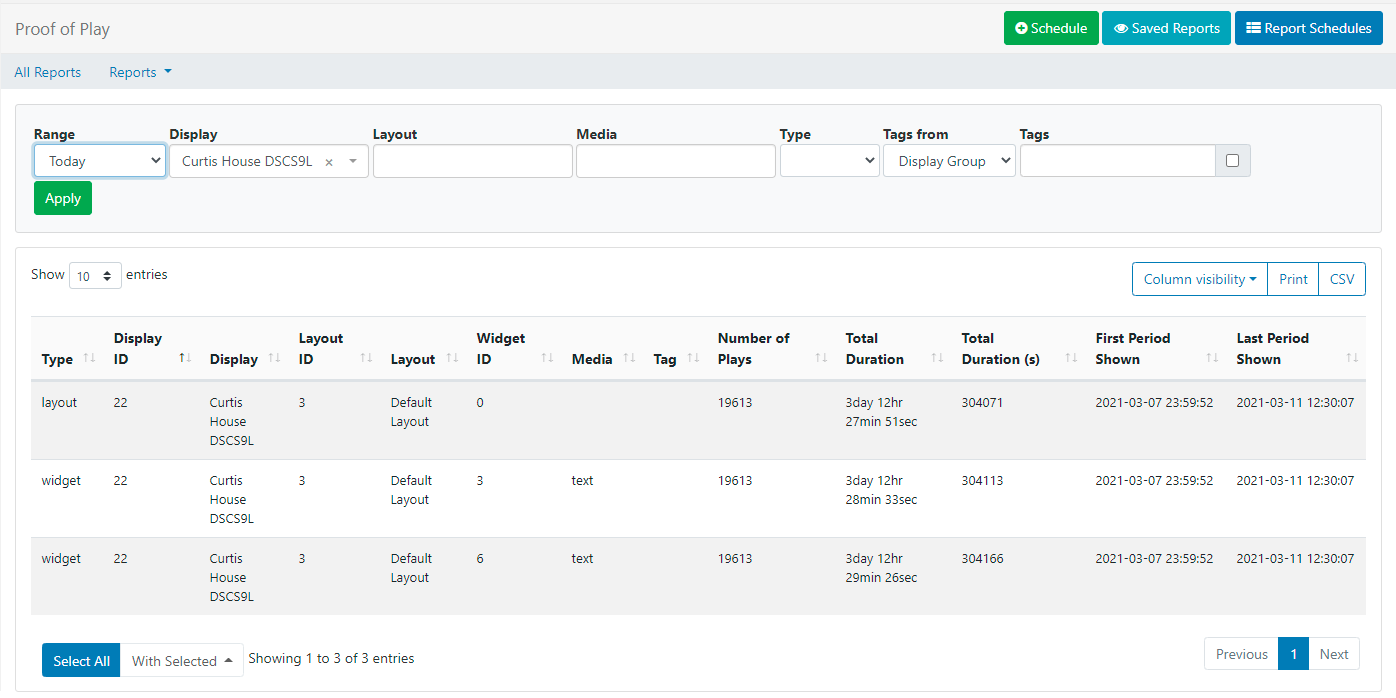Image resolution: width=1396 pixels, height=698 pixels.
Task: Click the Layout filter input field
Action: 472,161
